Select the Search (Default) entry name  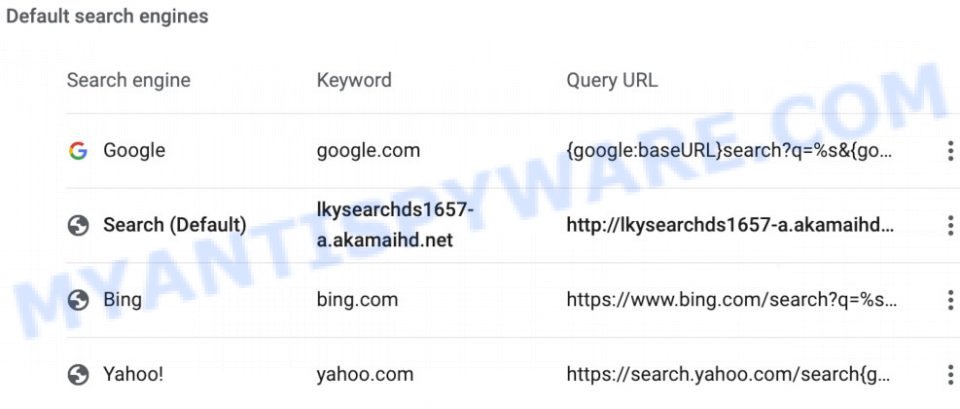pos(174,225)
